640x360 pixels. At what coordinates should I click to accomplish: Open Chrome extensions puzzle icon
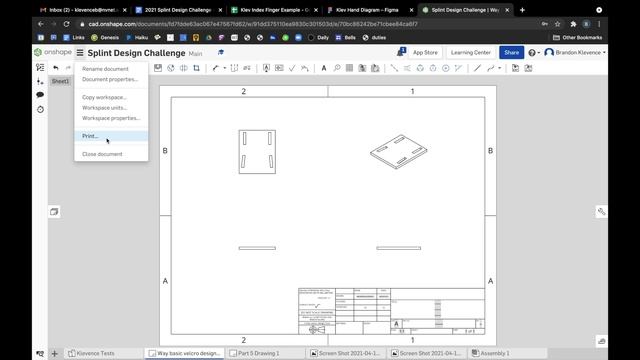pyautogui.click(x=573, y=24)
